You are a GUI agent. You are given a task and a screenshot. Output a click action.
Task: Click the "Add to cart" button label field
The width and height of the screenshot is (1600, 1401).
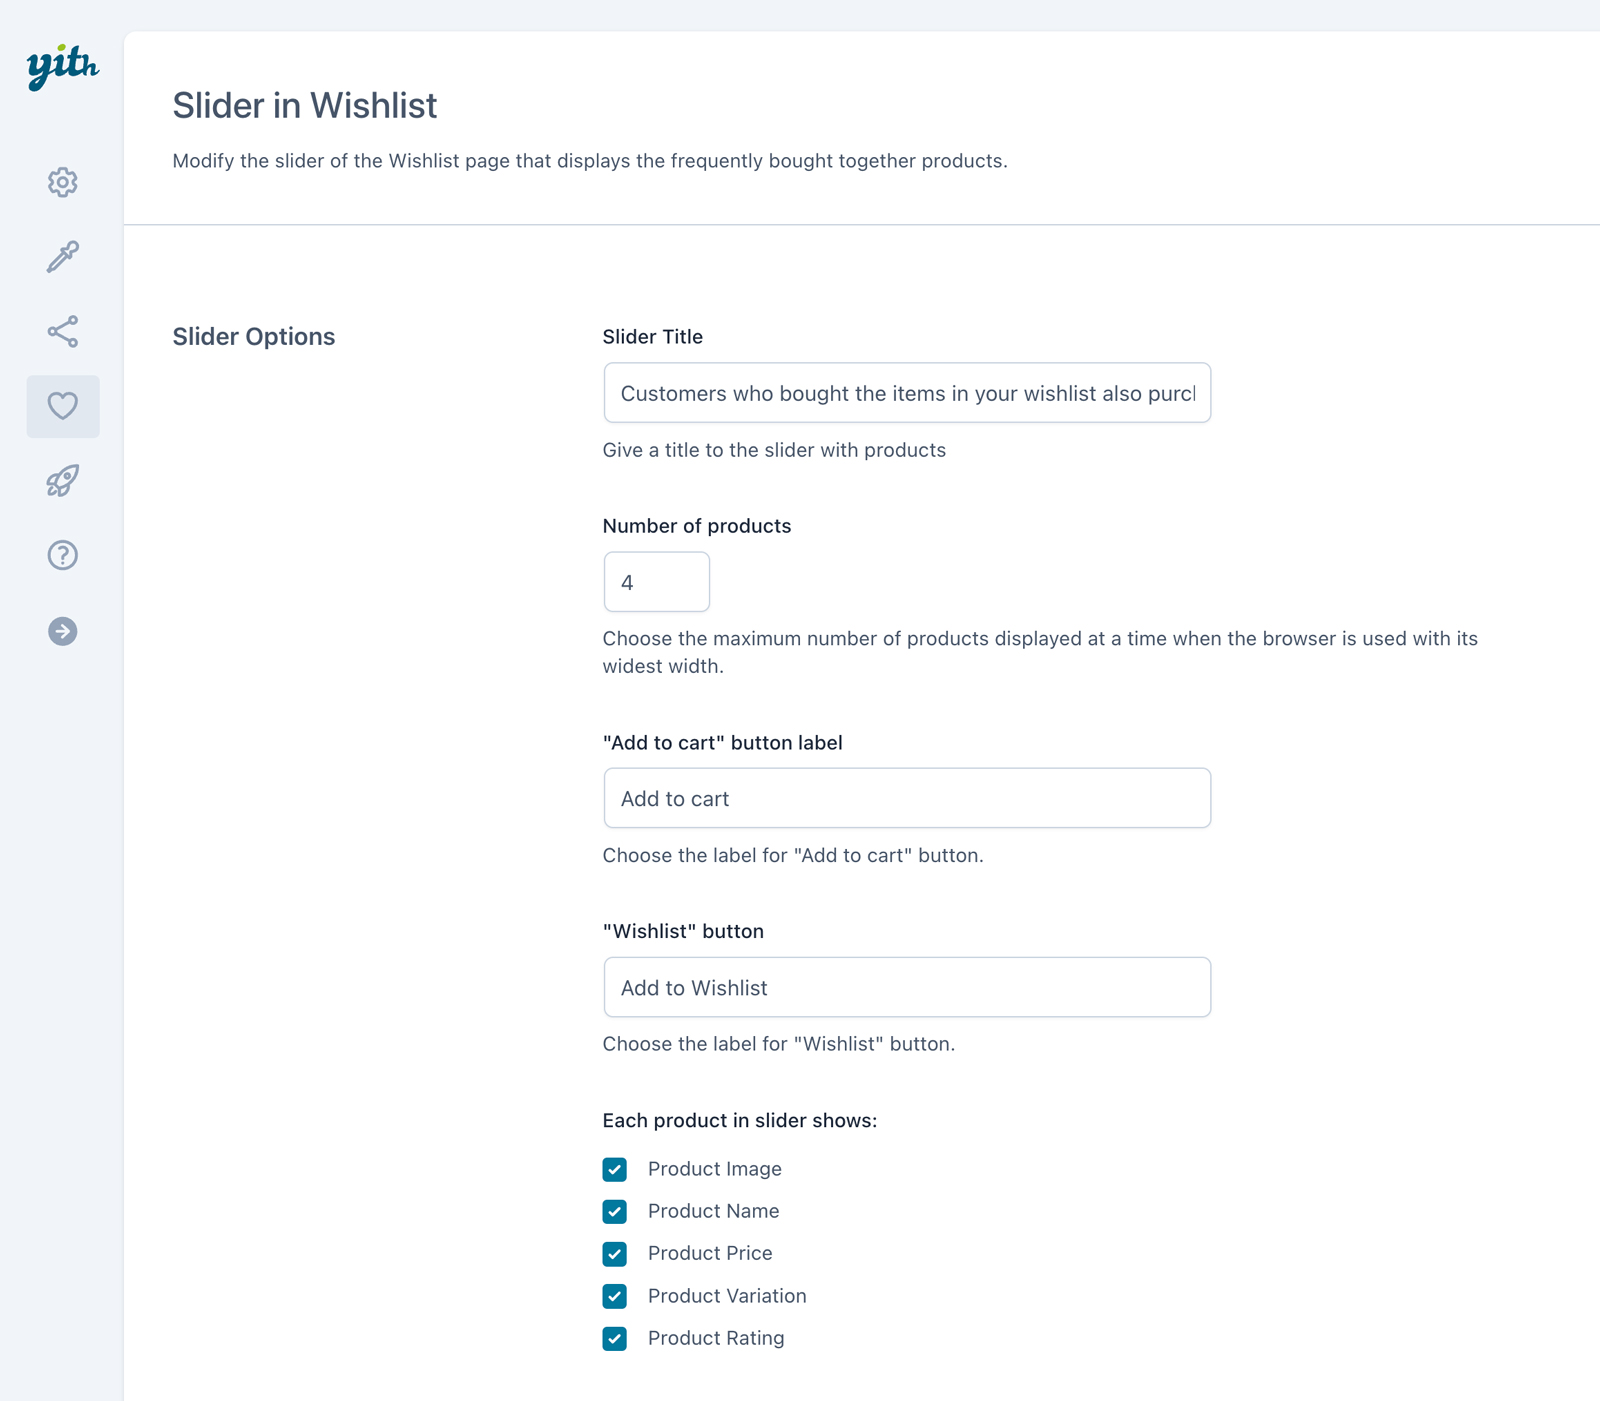coord(907,798)
